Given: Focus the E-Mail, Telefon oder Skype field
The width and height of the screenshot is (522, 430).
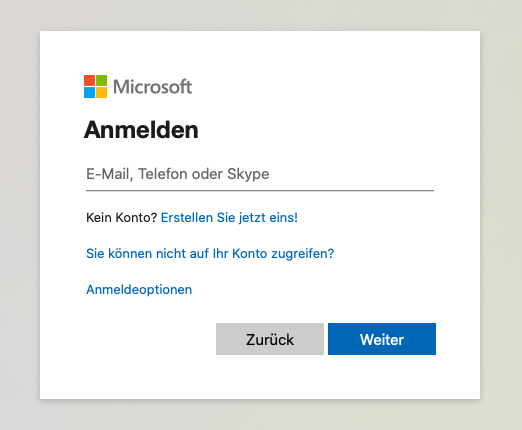Looking at the screenshot, I should click(x=260, y=174).
